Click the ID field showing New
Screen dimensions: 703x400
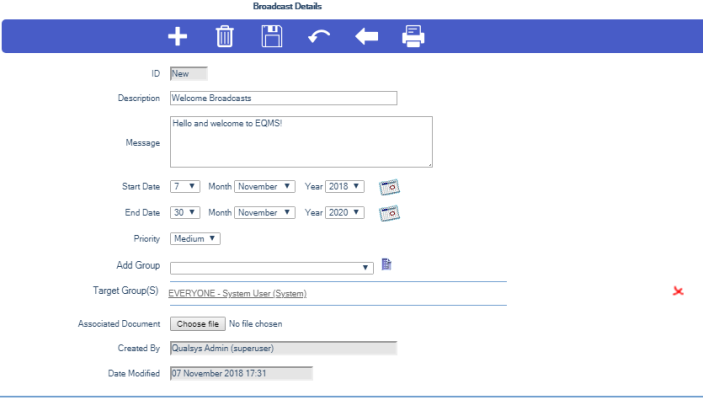click(189, 74)
